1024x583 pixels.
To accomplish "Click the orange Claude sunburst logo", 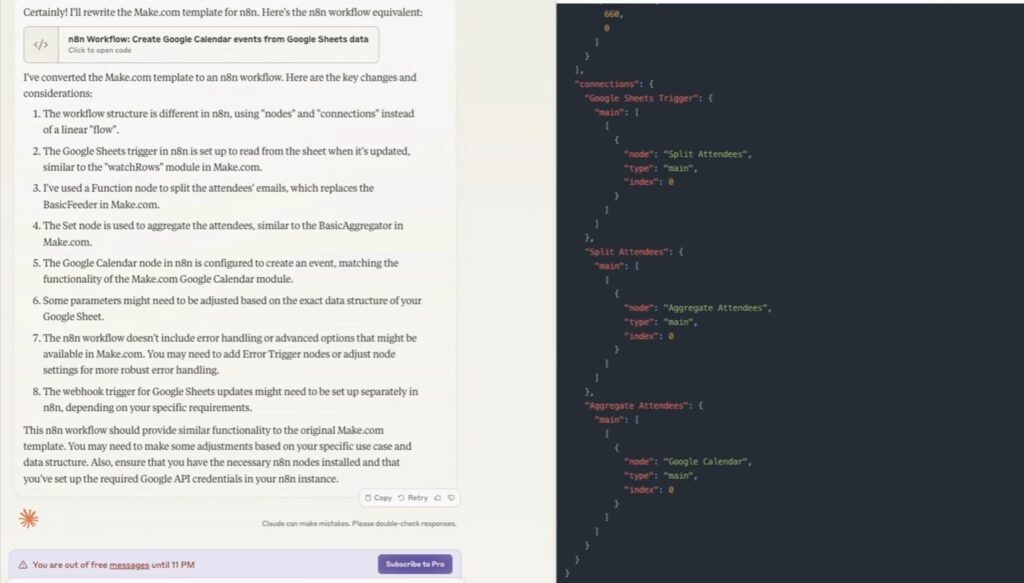I will tap(28, 518).
